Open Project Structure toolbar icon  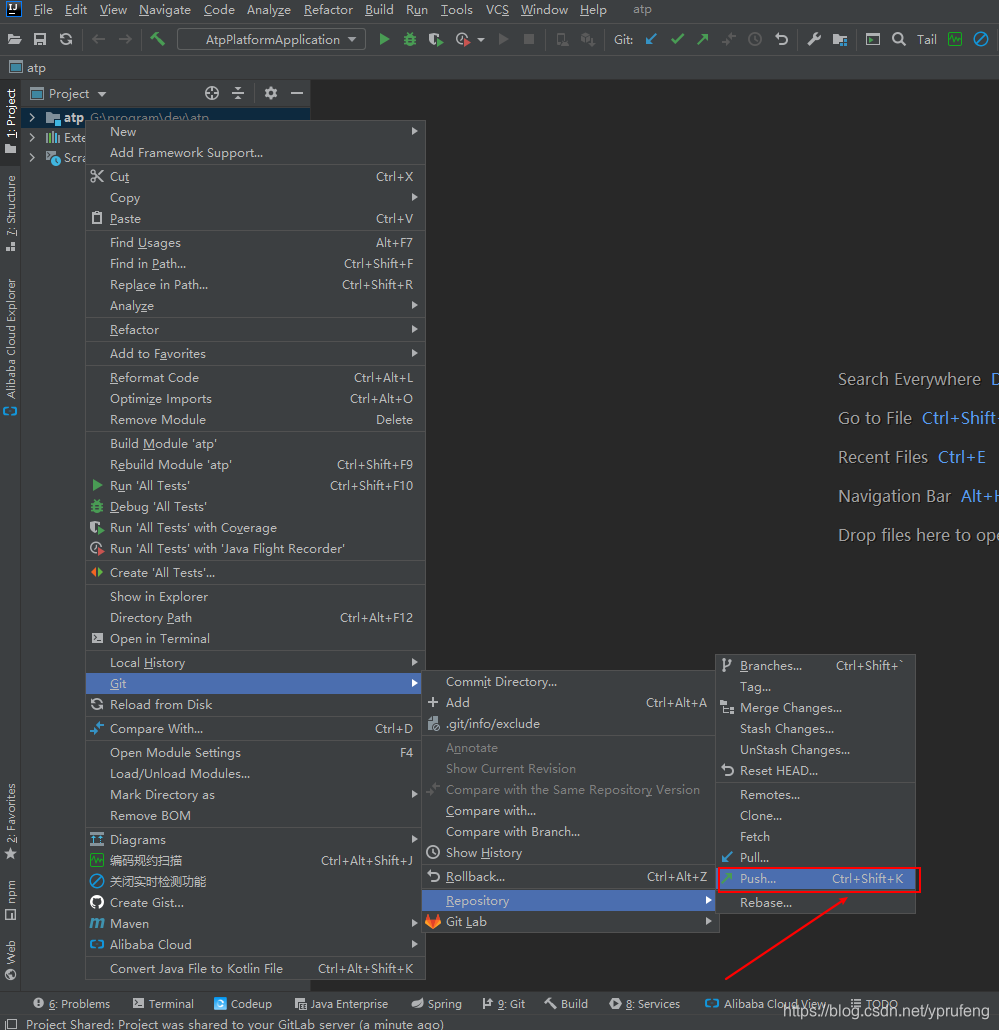point(839,39)
